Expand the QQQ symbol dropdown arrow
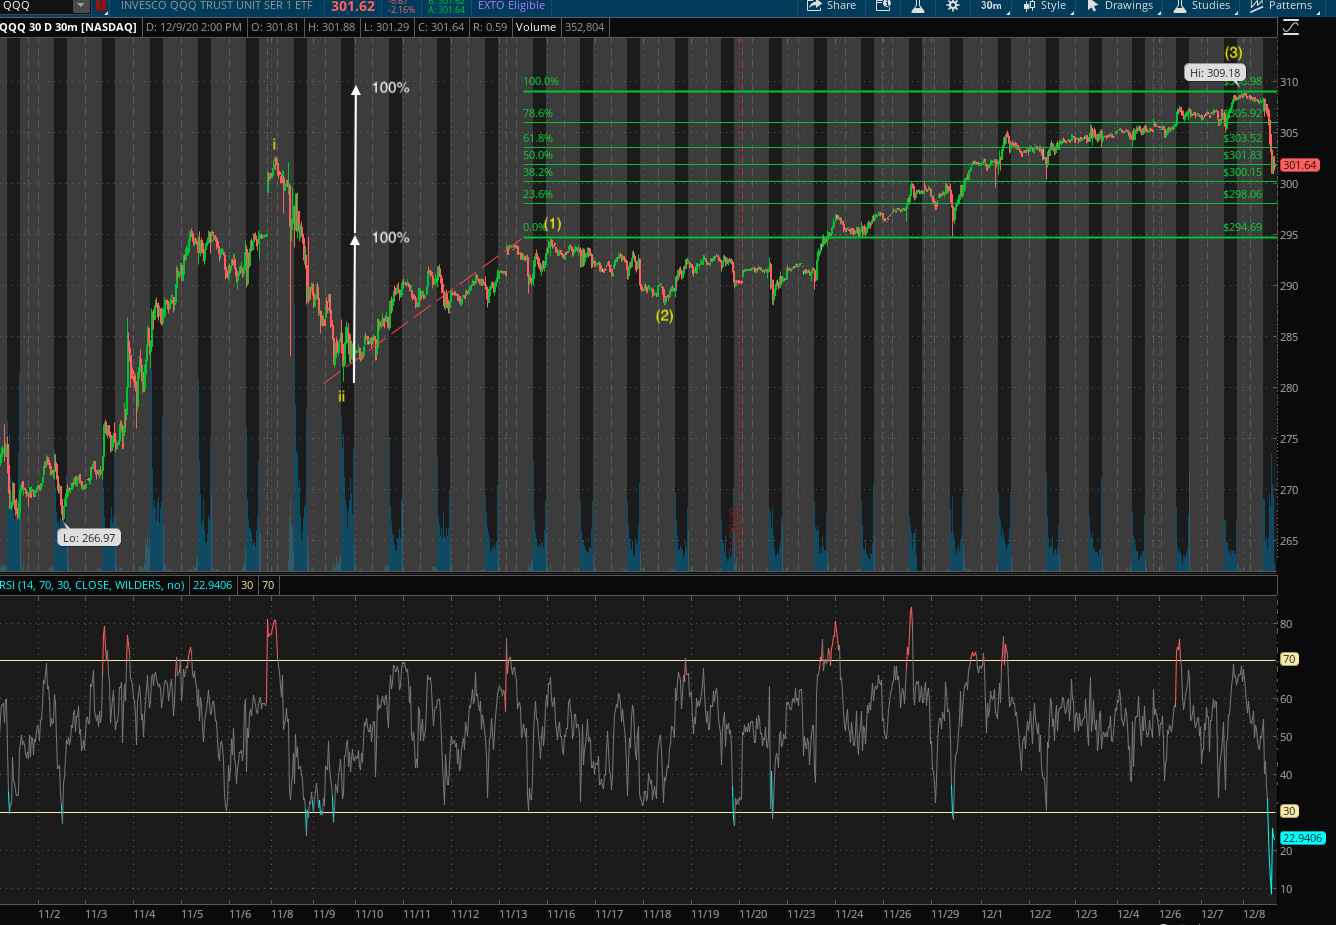Screen dimensions: 1336x925 point(81,6)
